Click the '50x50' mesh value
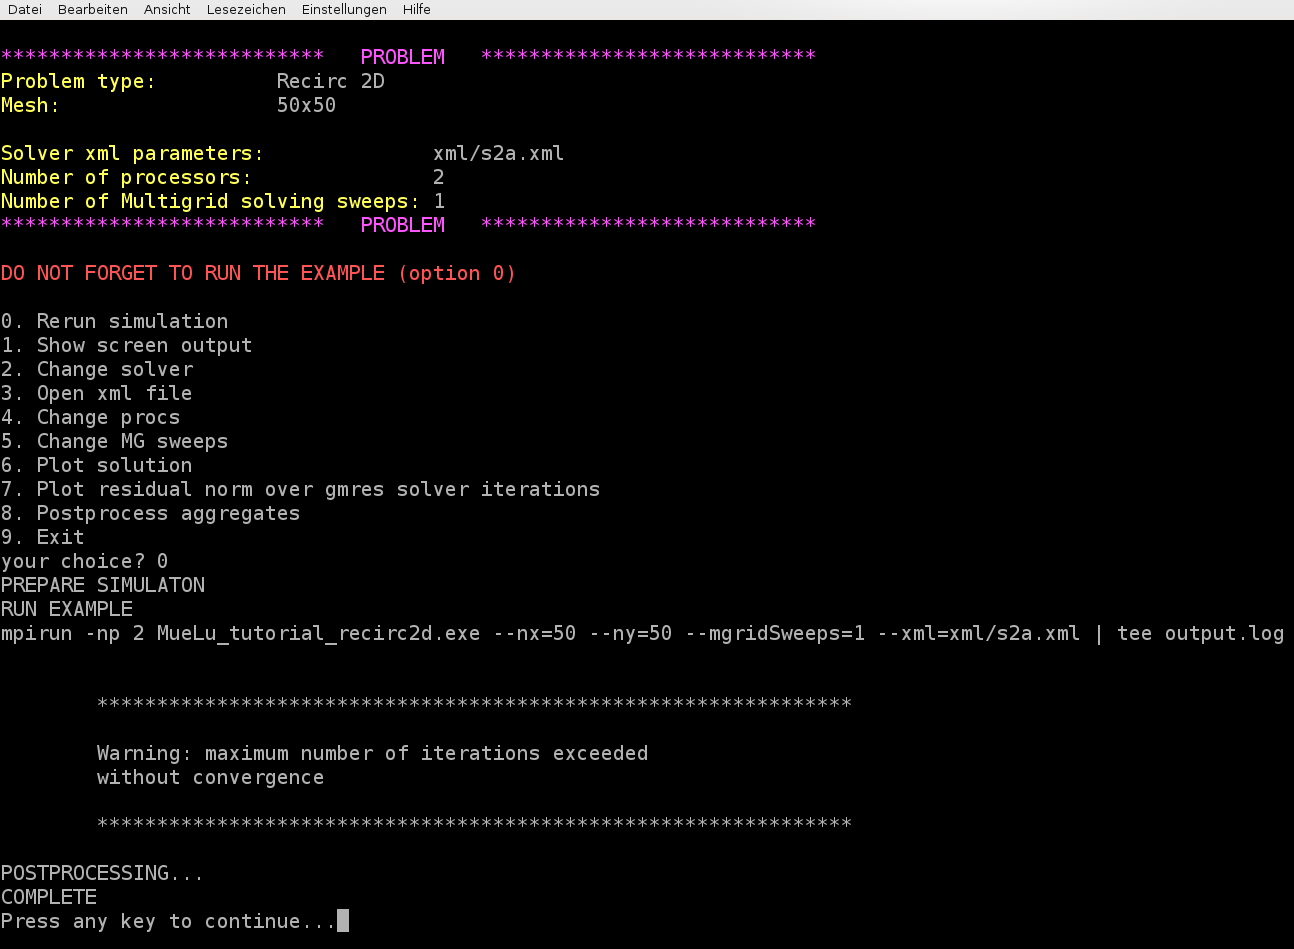Viewport: 1294px width, 949px height. click(306, 105)
